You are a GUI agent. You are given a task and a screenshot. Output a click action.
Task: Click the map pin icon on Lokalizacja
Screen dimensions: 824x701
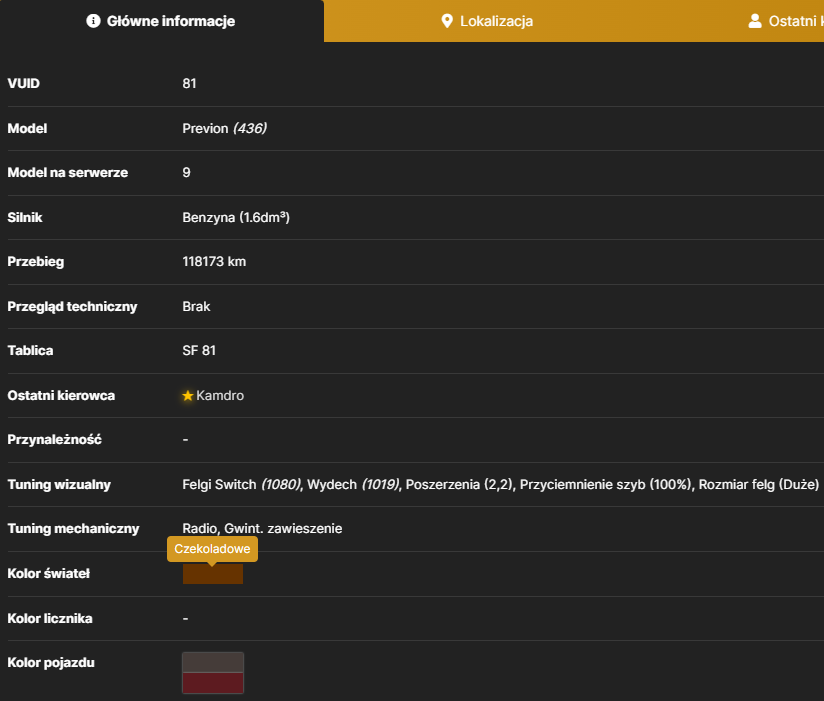point(447,21)
